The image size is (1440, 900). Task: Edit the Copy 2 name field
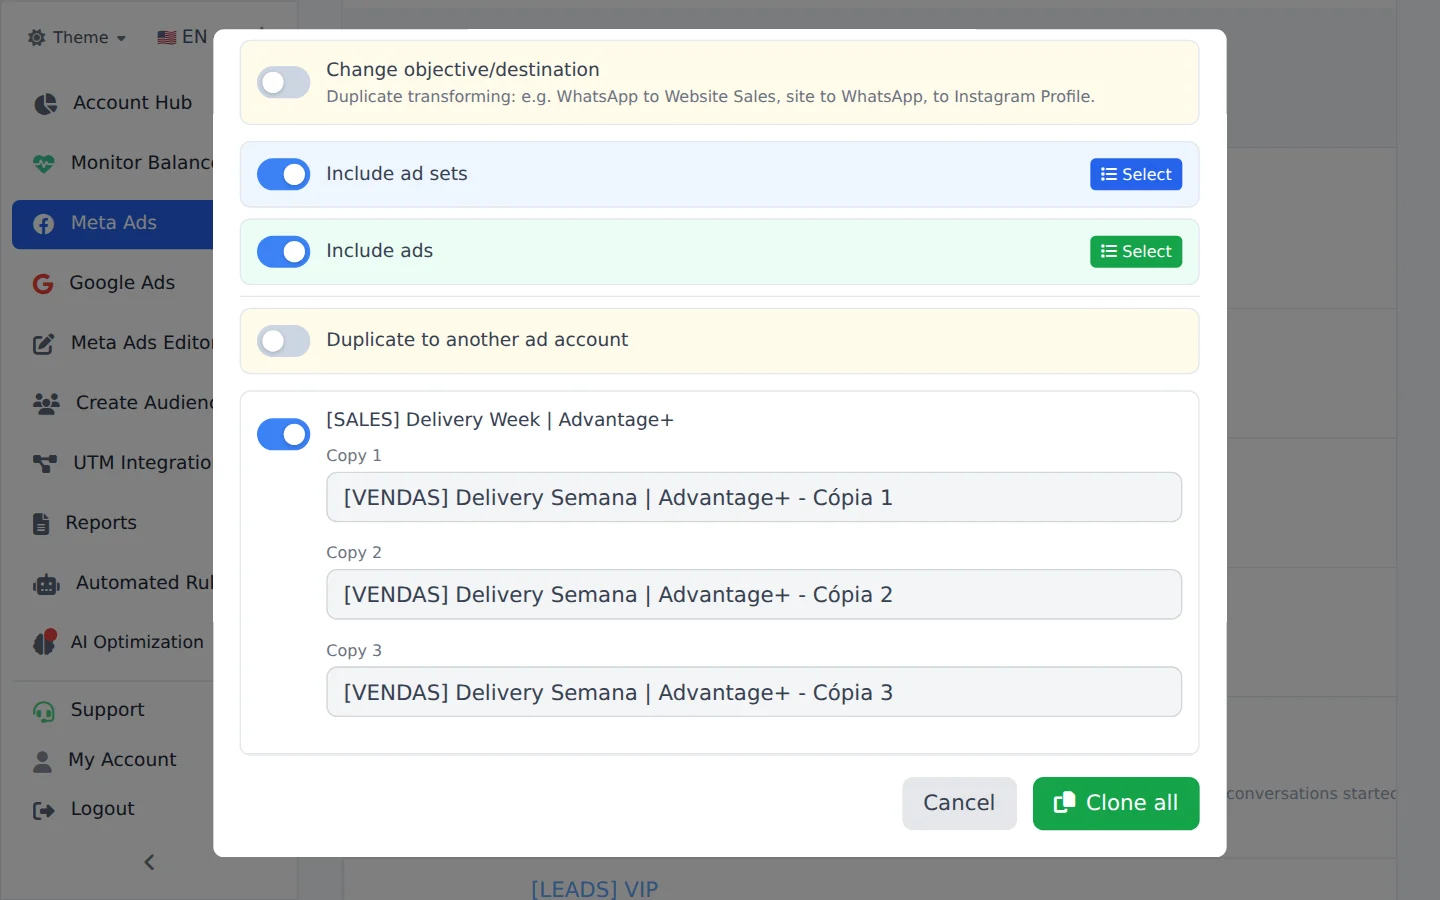tap(754, 594)
